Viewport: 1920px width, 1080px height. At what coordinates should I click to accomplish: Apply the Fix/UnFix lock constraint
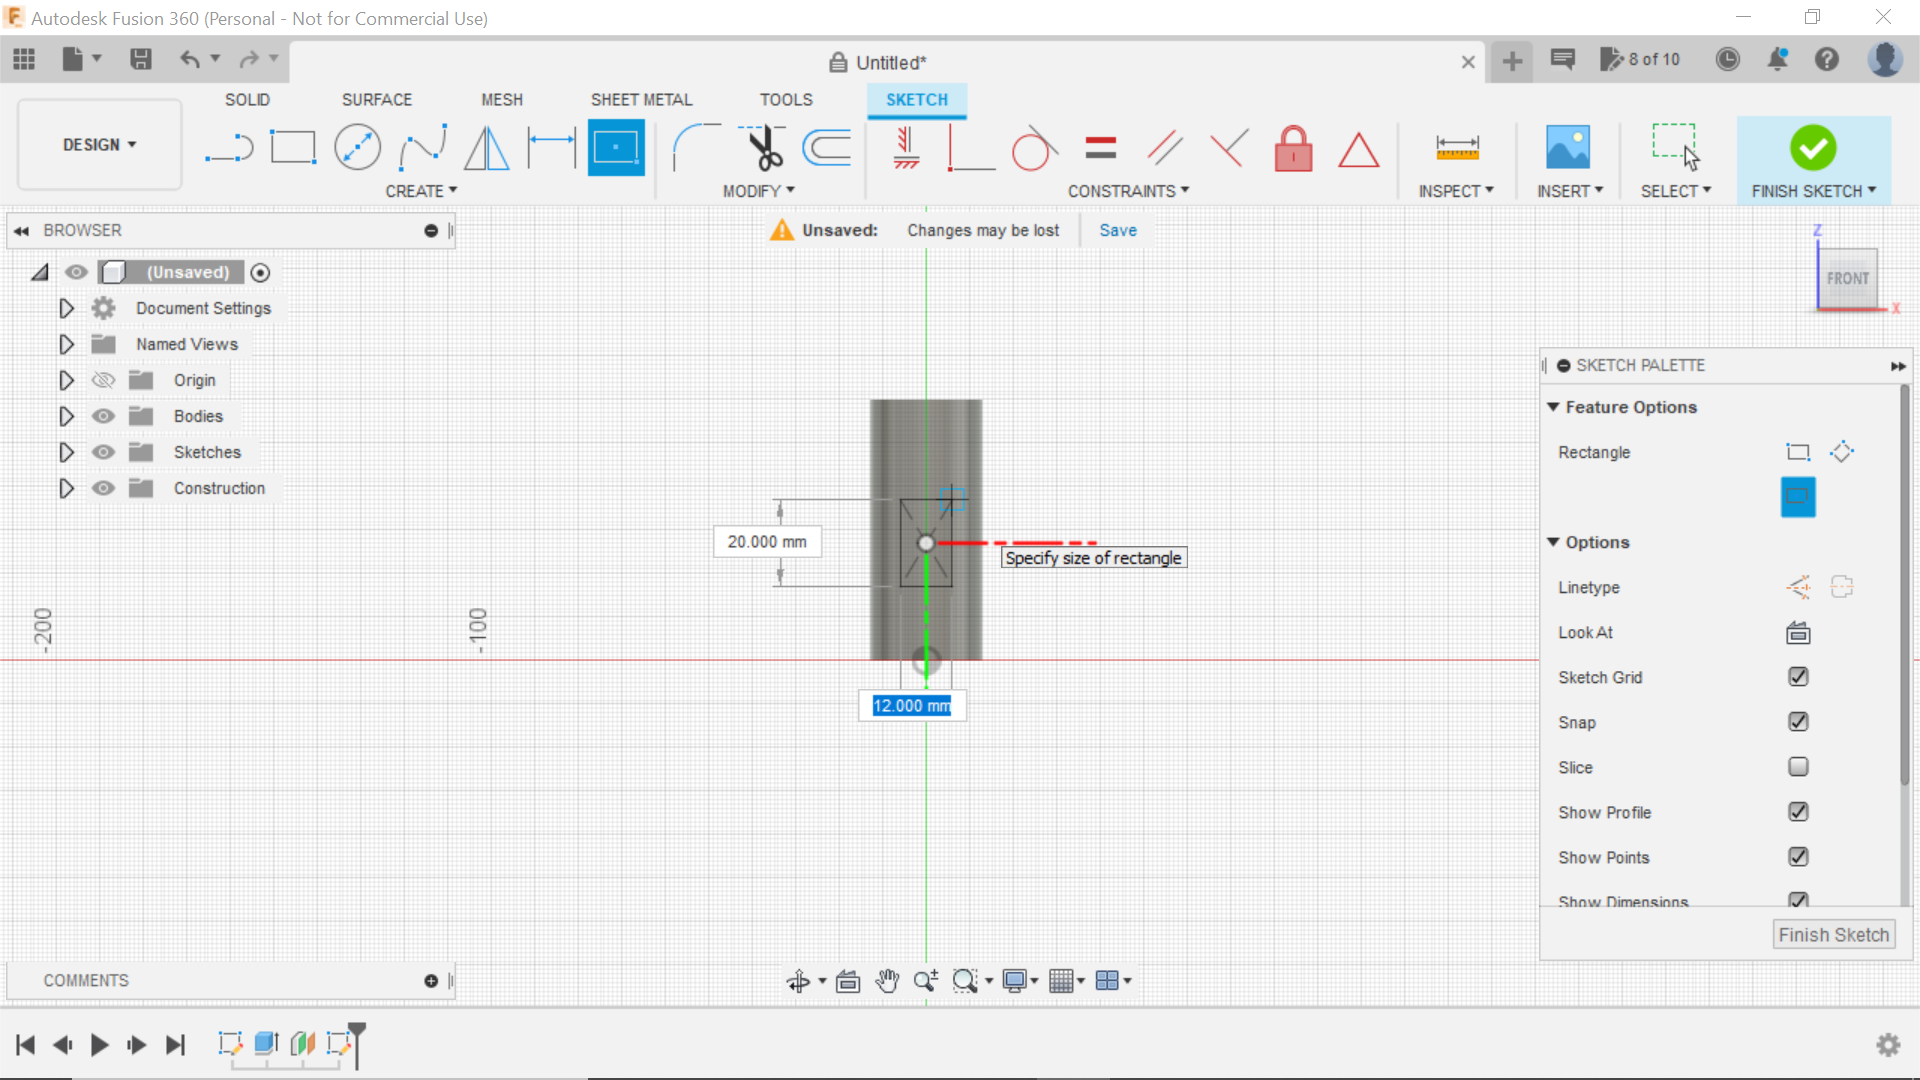click(1293, 148)
